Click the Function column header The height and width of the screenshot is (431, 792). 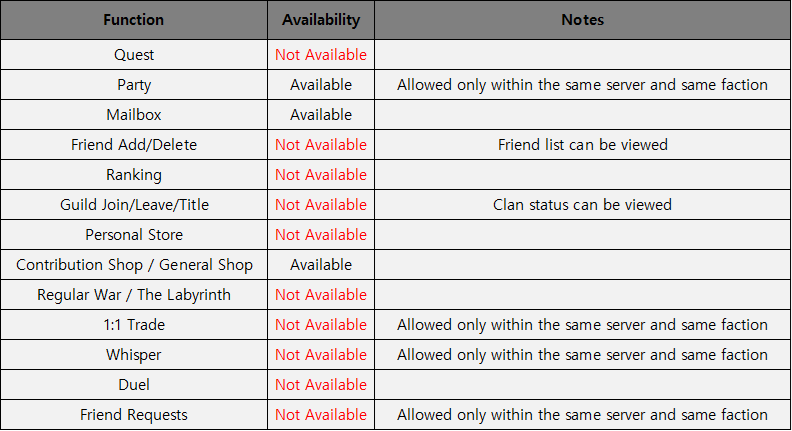tap(134, 20)
